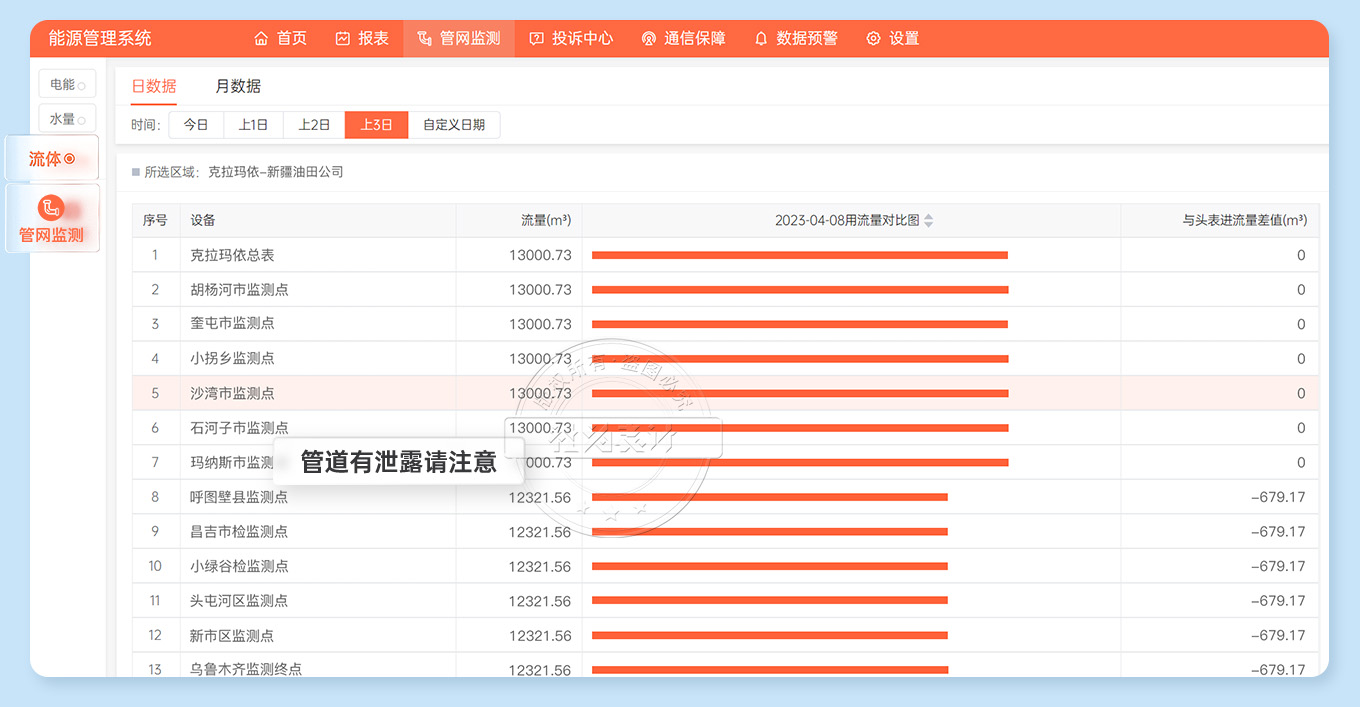Sort by the flow comparison column arrows
This screenshot has height=707, width=1360.
pos(928,221)
